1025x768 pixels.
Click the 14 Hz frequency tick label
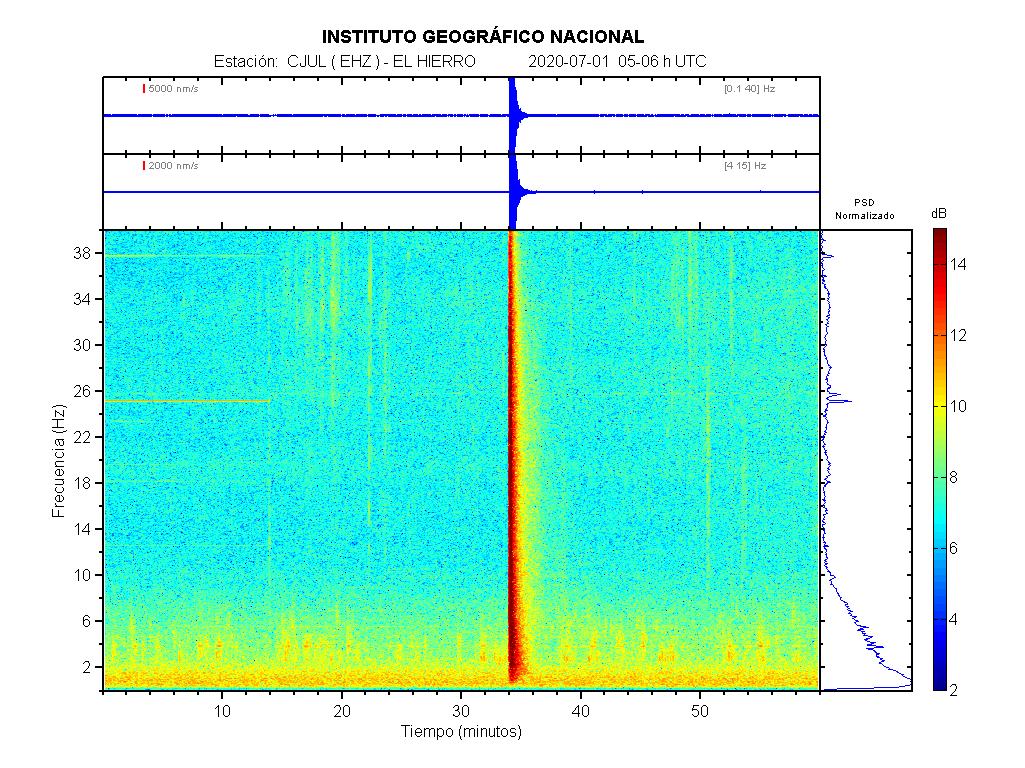[82, 529]
